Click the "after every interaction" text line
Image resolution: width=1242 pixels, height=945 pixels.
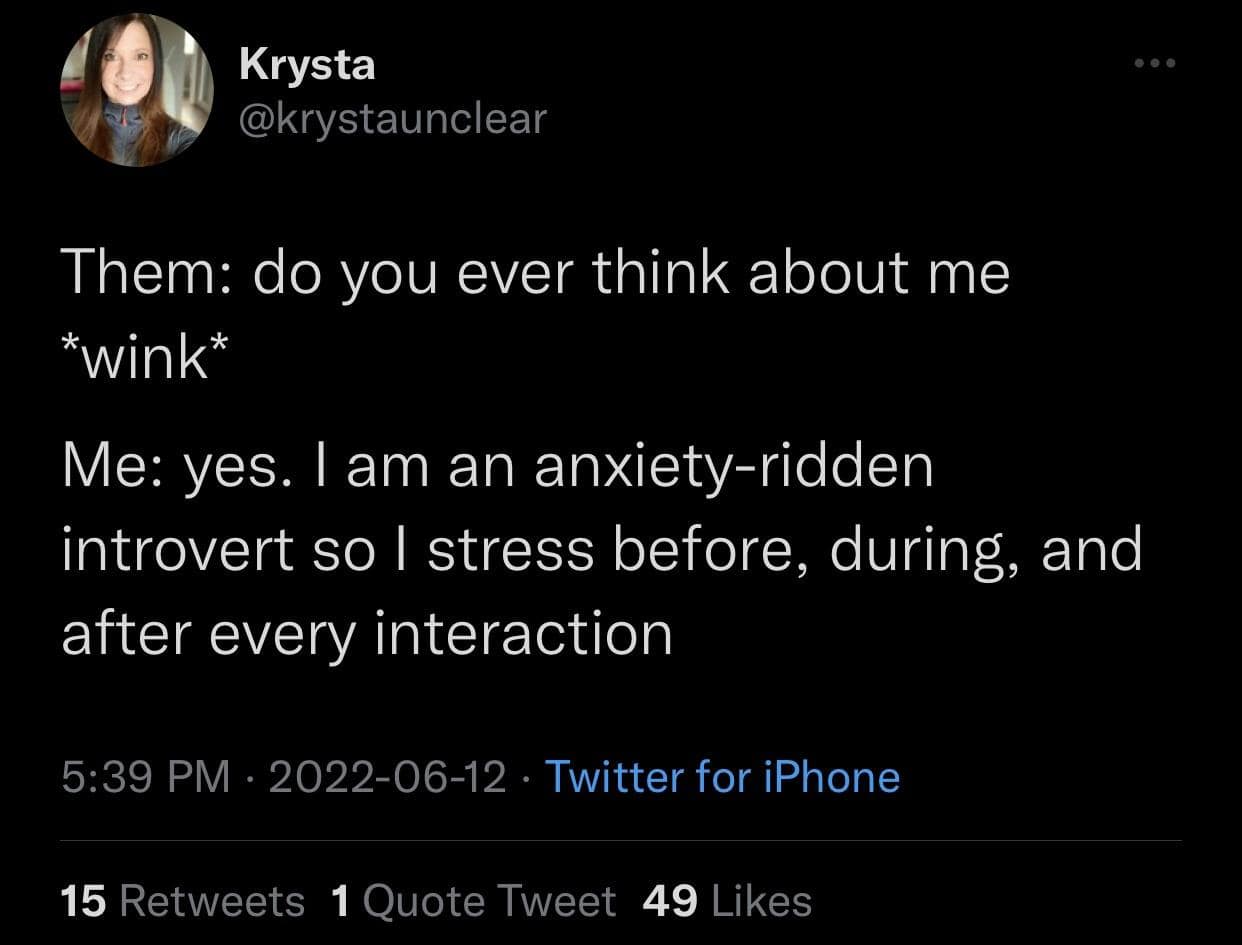tap(366, 632)
